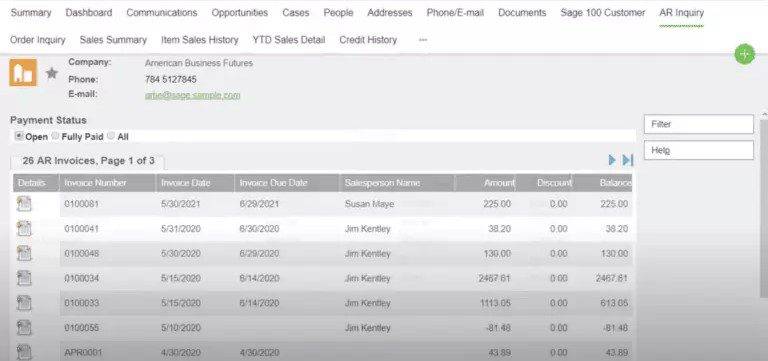The width and height of the screenshot is (768, 361).
Task: Open details icon for invoice 0100048
Action: tap(24, 253)
